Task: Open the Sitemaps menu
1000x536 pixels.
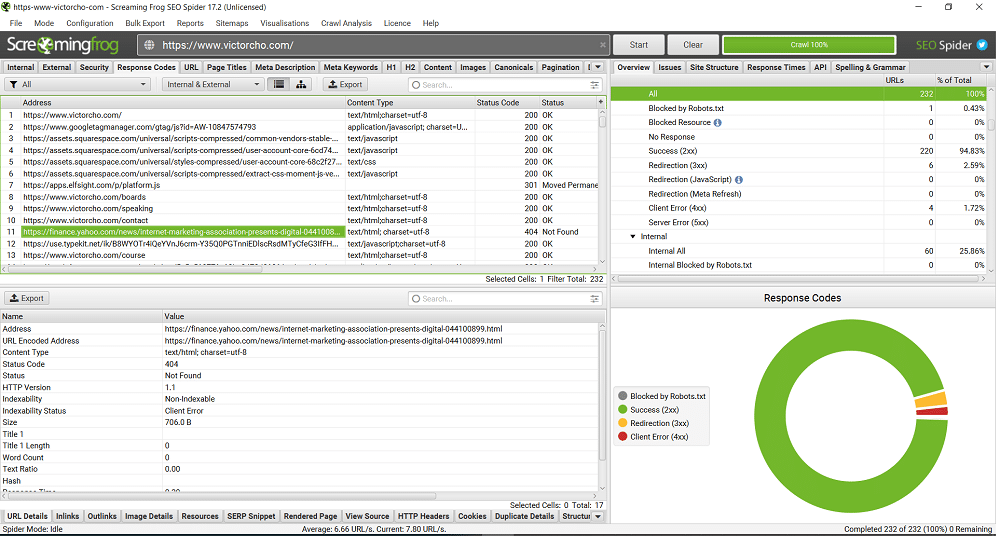Action: [x=232, y=23]
